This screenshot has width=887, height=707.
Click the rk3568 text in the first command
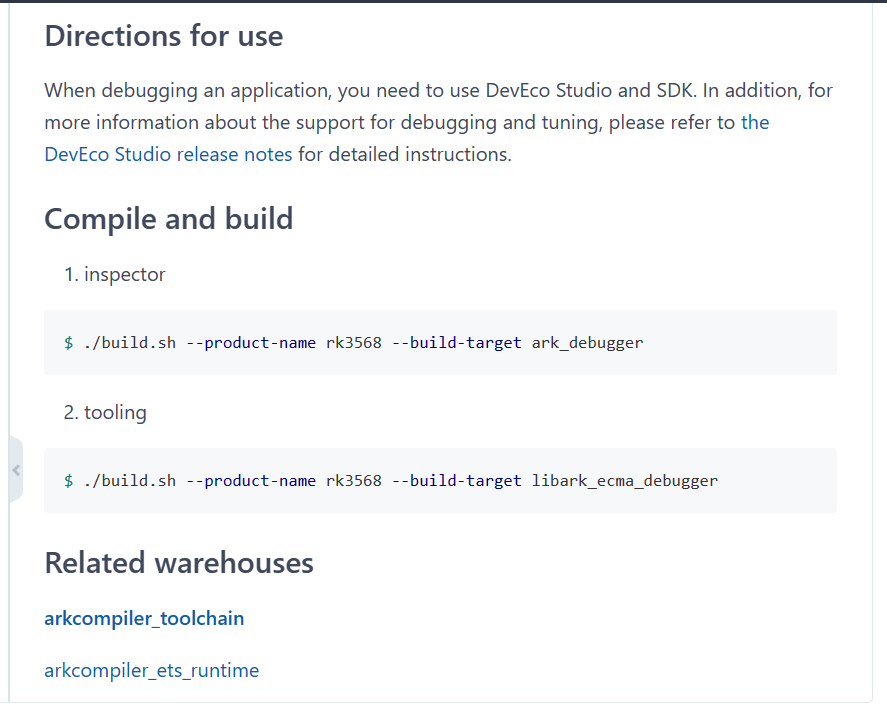pos(354,343)
